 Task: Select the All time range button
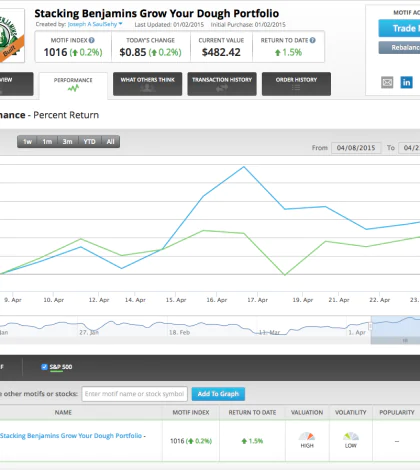(110, 142)
